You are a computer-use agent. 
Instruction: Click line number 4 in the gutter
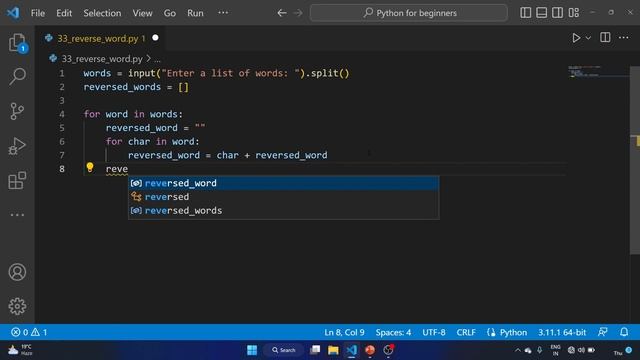(62, 114)
